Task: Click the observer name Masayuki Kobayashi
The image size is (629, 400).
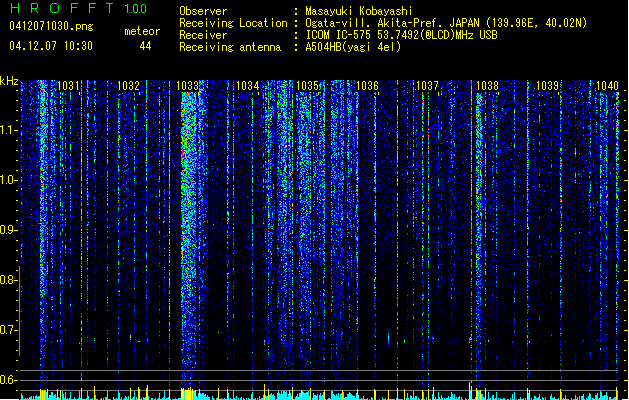Action: tap(359, 11)
